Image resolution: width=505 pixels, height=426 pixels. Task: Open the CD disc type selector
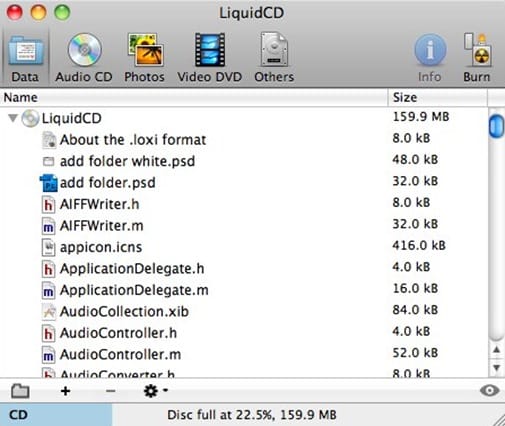pos(56,415)
